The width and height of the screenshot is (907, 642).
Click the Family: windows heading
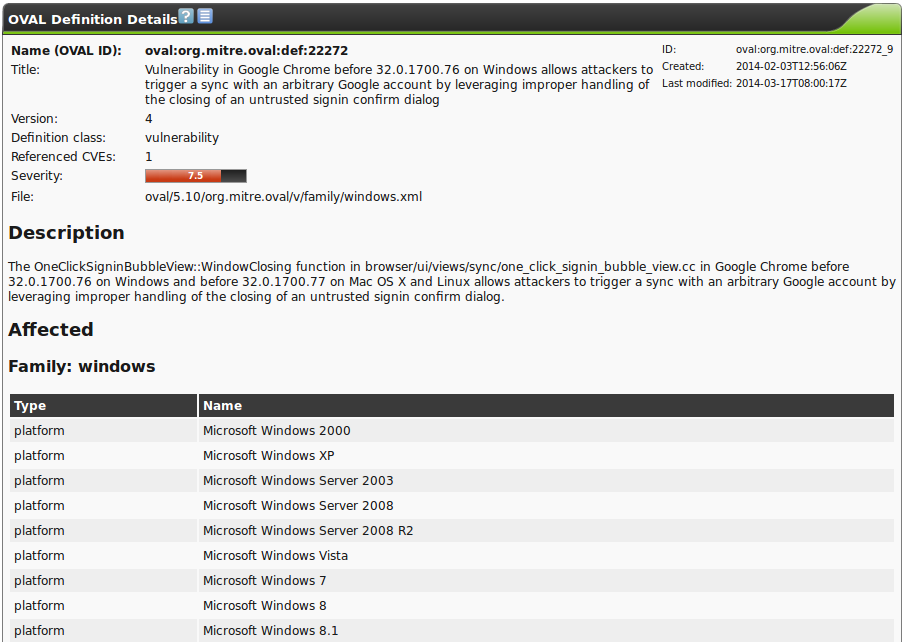[x=82, y=367]
